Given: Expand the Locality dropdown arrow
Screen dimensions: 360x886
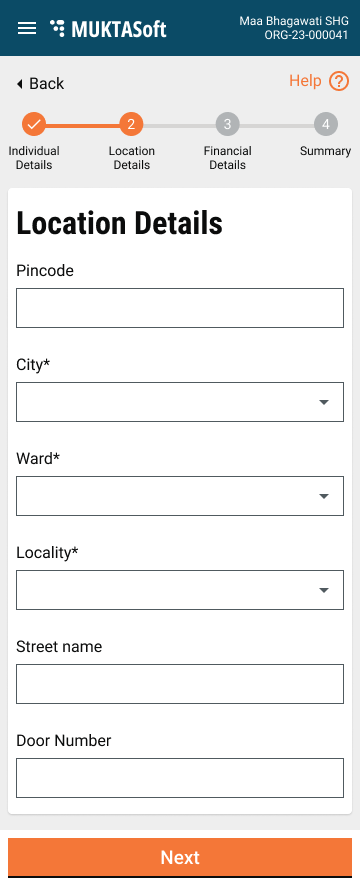Looking at the screenshot, I should pyautogui.click(x=324, y=590).
